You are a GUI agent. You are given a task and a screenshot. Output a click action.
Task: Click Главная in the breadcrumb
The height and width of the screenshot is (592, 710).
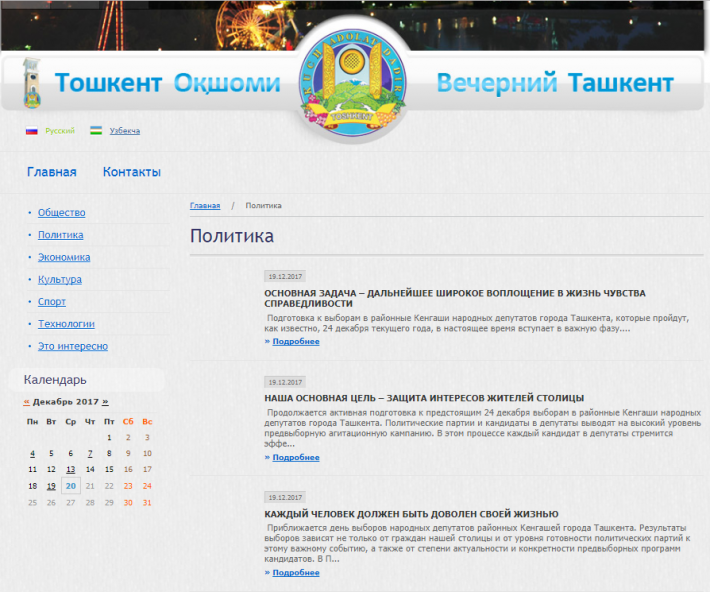[x=205, y=205]
